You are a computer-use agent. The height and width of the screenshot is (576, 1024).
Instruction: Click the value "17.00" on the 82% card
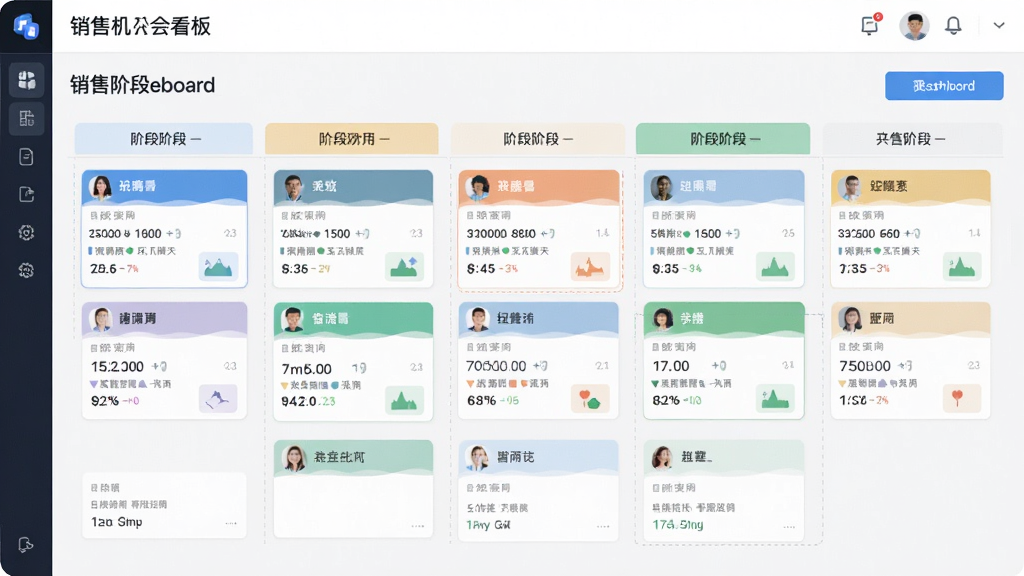671,366
